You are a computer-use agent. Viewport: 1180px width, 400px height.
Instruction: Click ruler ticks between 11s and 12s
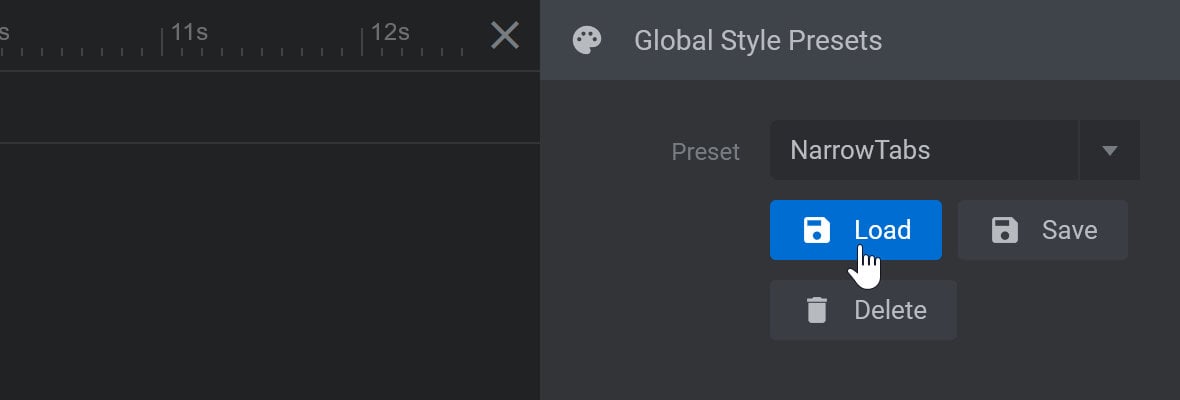[x=262, y=52]
